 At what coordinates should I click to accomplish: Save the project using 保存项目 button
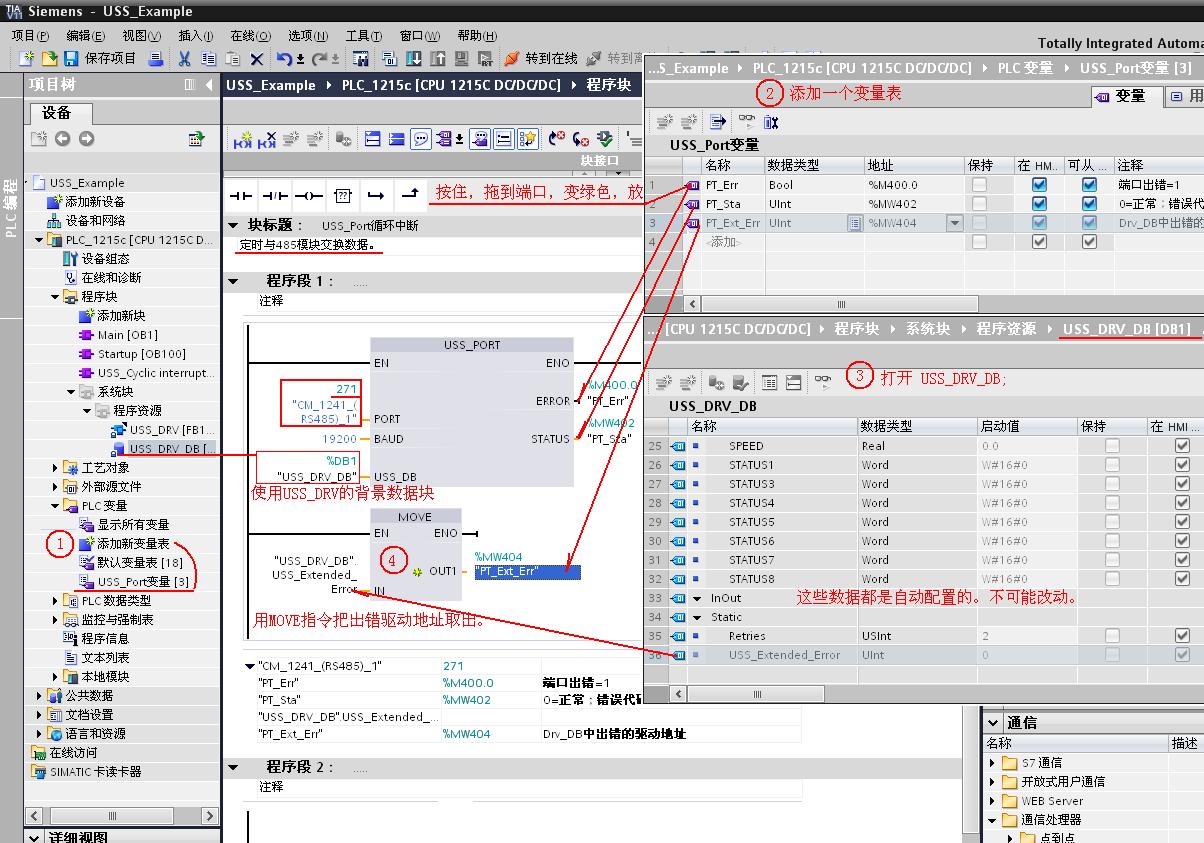(x=100, y=58)
